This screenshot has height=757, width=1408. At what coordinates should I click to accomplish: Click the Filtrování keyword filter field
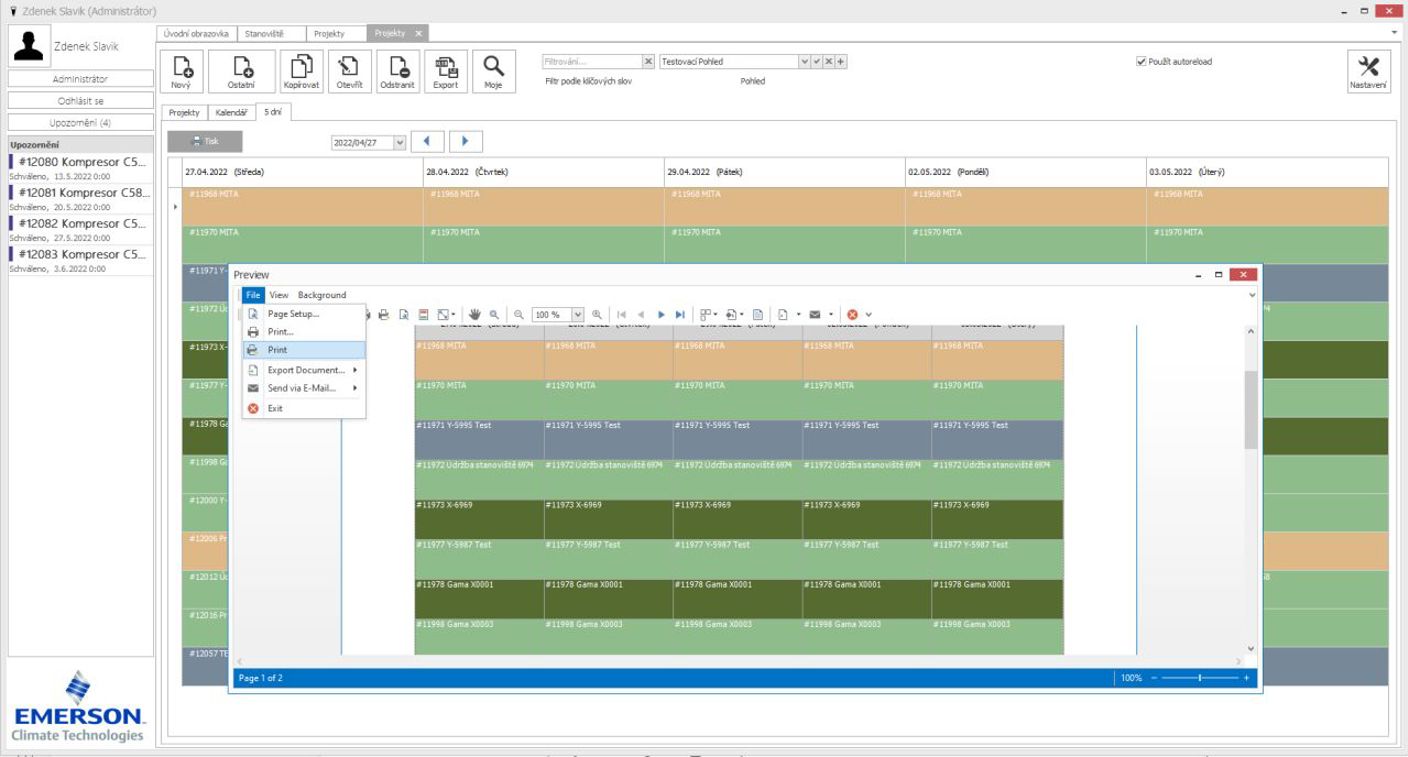coord(591,62)
